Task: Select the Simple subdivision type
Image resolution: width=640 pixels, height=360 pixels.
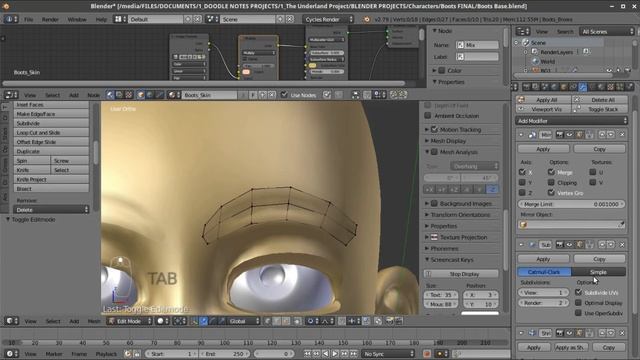Action: [598, 272]
